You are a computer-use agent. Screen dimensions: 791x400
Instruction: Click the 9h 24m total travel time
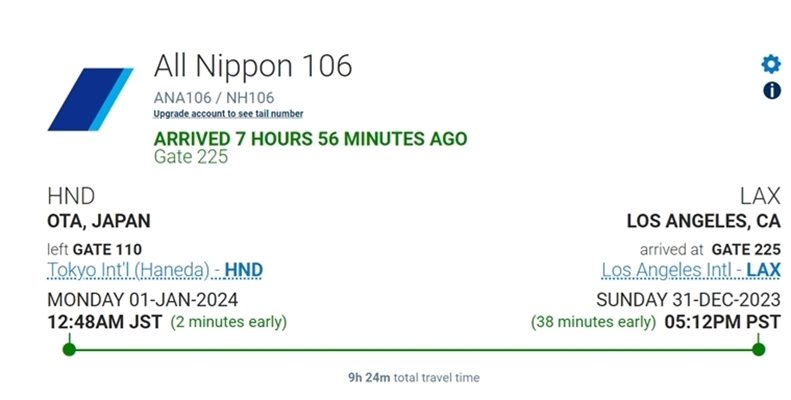[413, 378]
